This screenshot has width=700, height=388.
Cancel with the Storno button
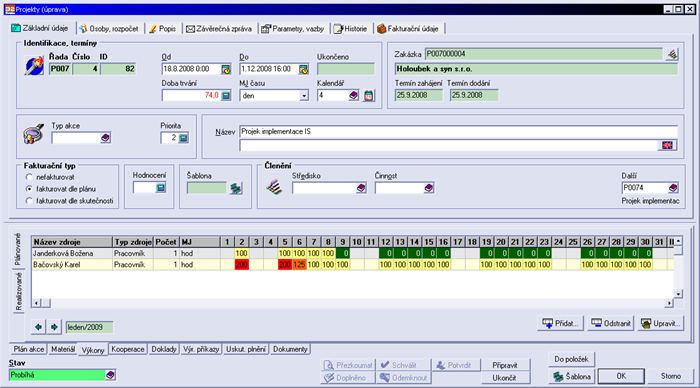click(x=671, y=376)
